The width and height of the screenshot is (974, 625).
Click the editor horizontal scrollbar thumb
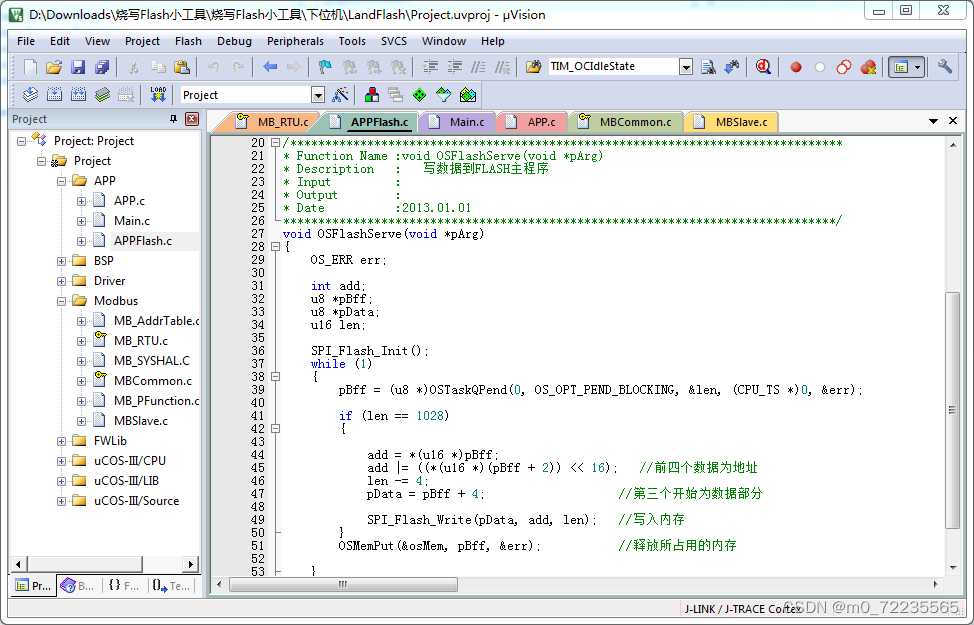click(x=344, y=585)
